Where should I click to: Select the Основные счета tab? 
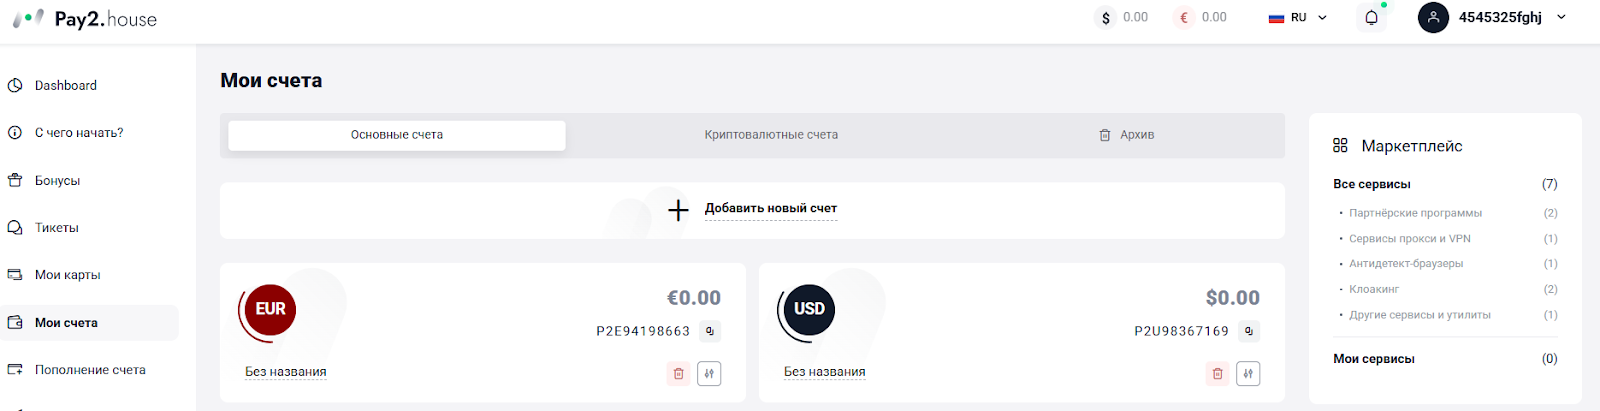[x=397, y=135]
